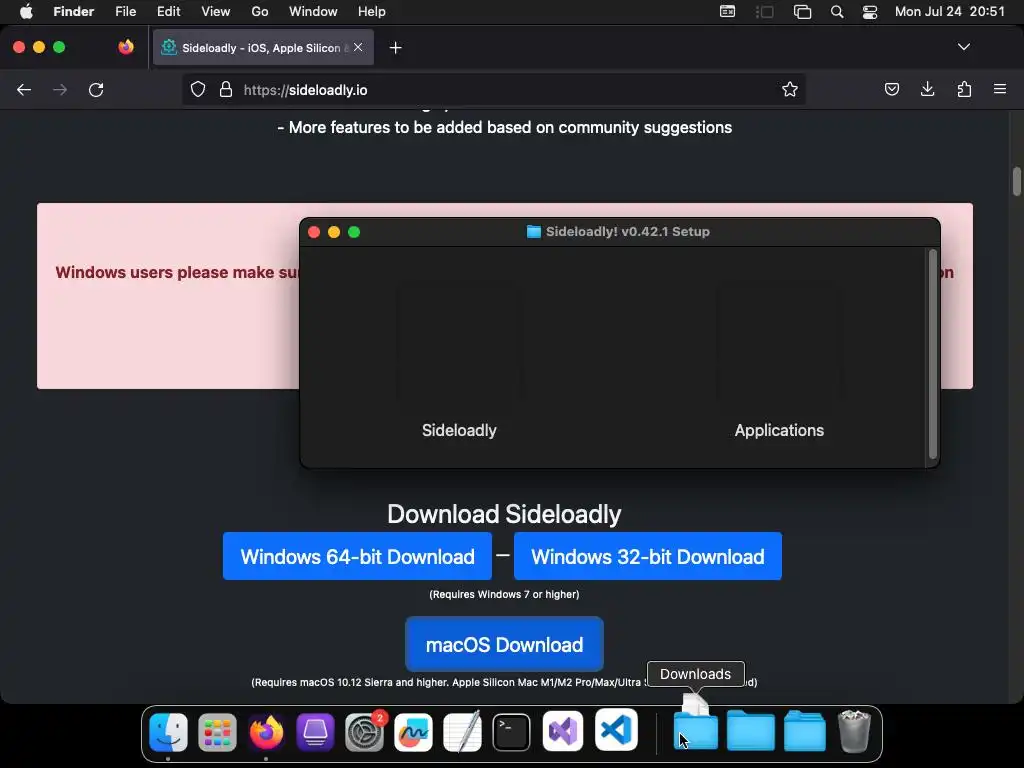
Task: Open Launchpad from the dock
Action: pyautogui.click(x=217, y=732)
